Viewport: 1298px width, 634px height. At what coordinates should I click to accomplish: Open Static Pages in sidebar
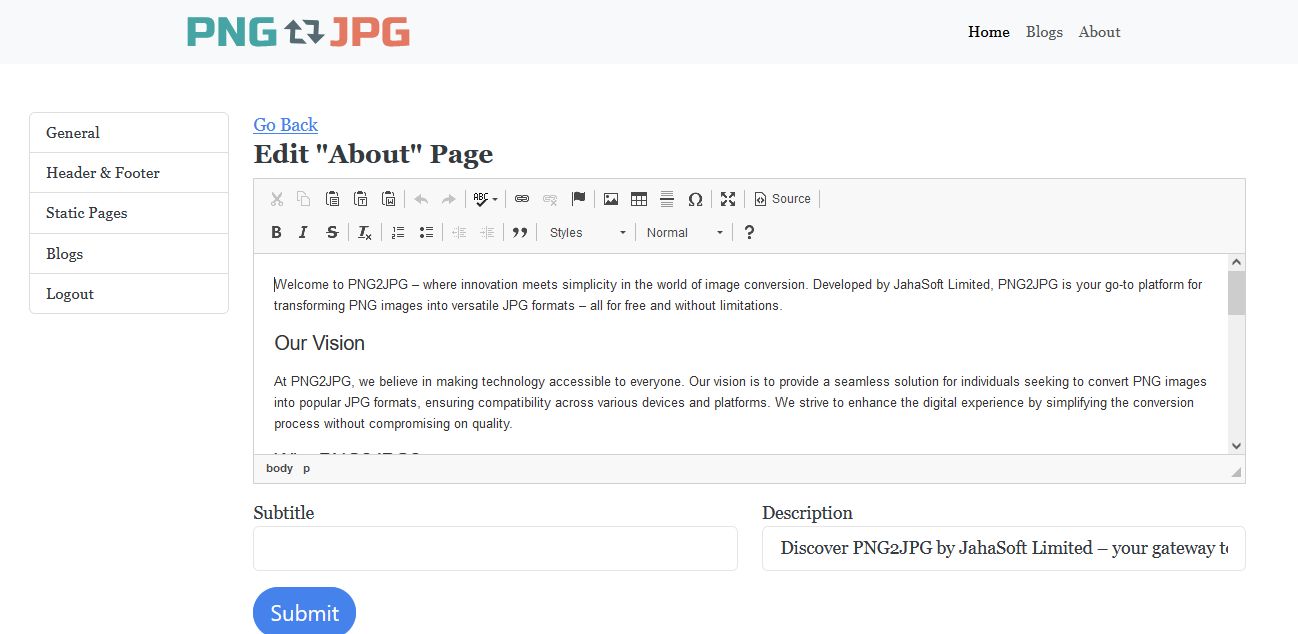[129, 213]
